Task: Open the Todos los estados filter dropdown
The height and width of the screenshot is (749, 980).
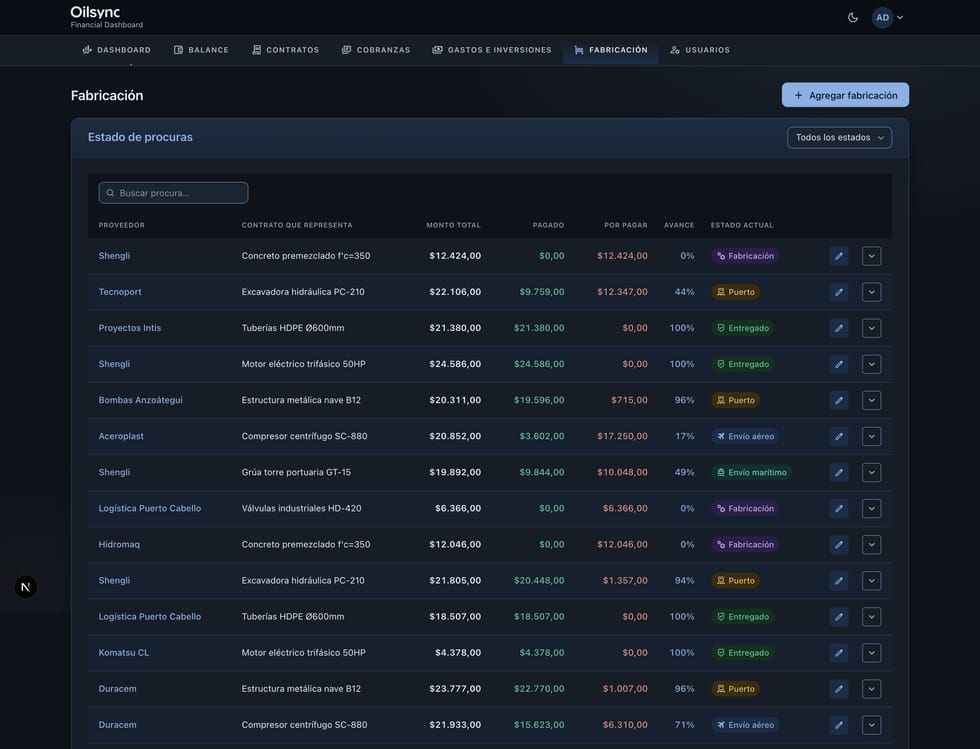Action: 839,138
